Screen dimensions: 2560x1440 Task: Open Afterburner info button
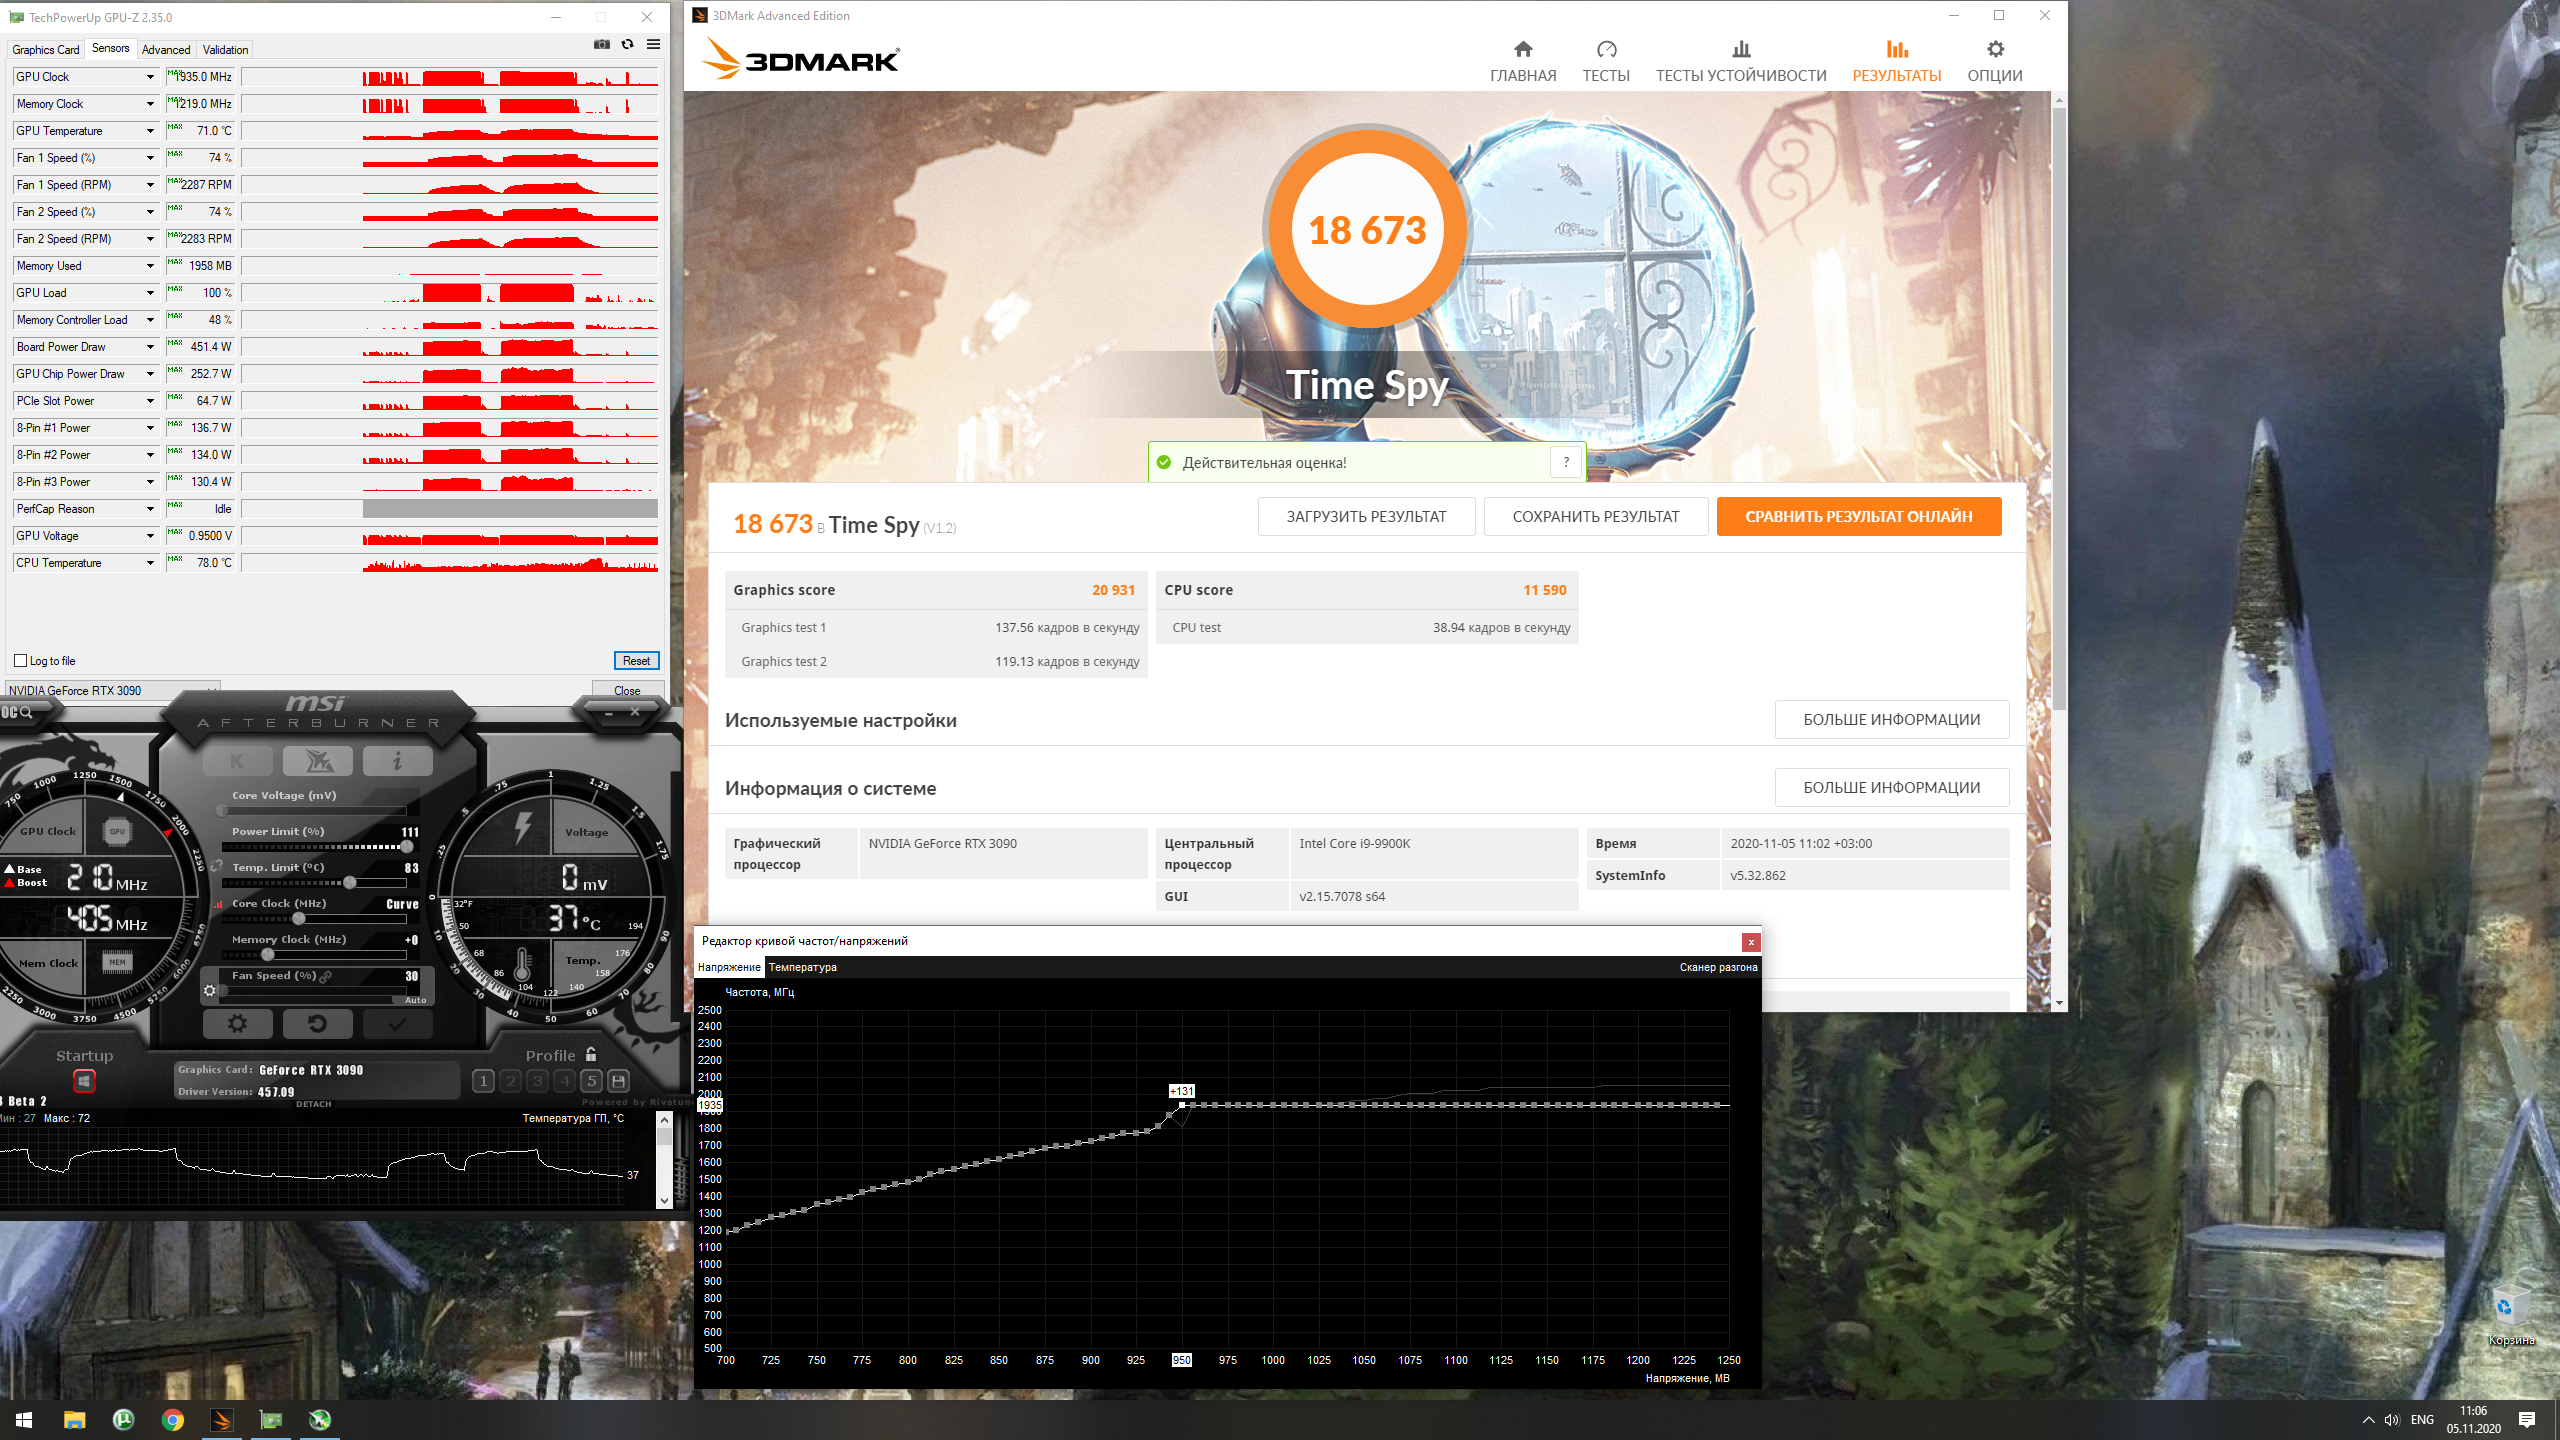point(397,761)
